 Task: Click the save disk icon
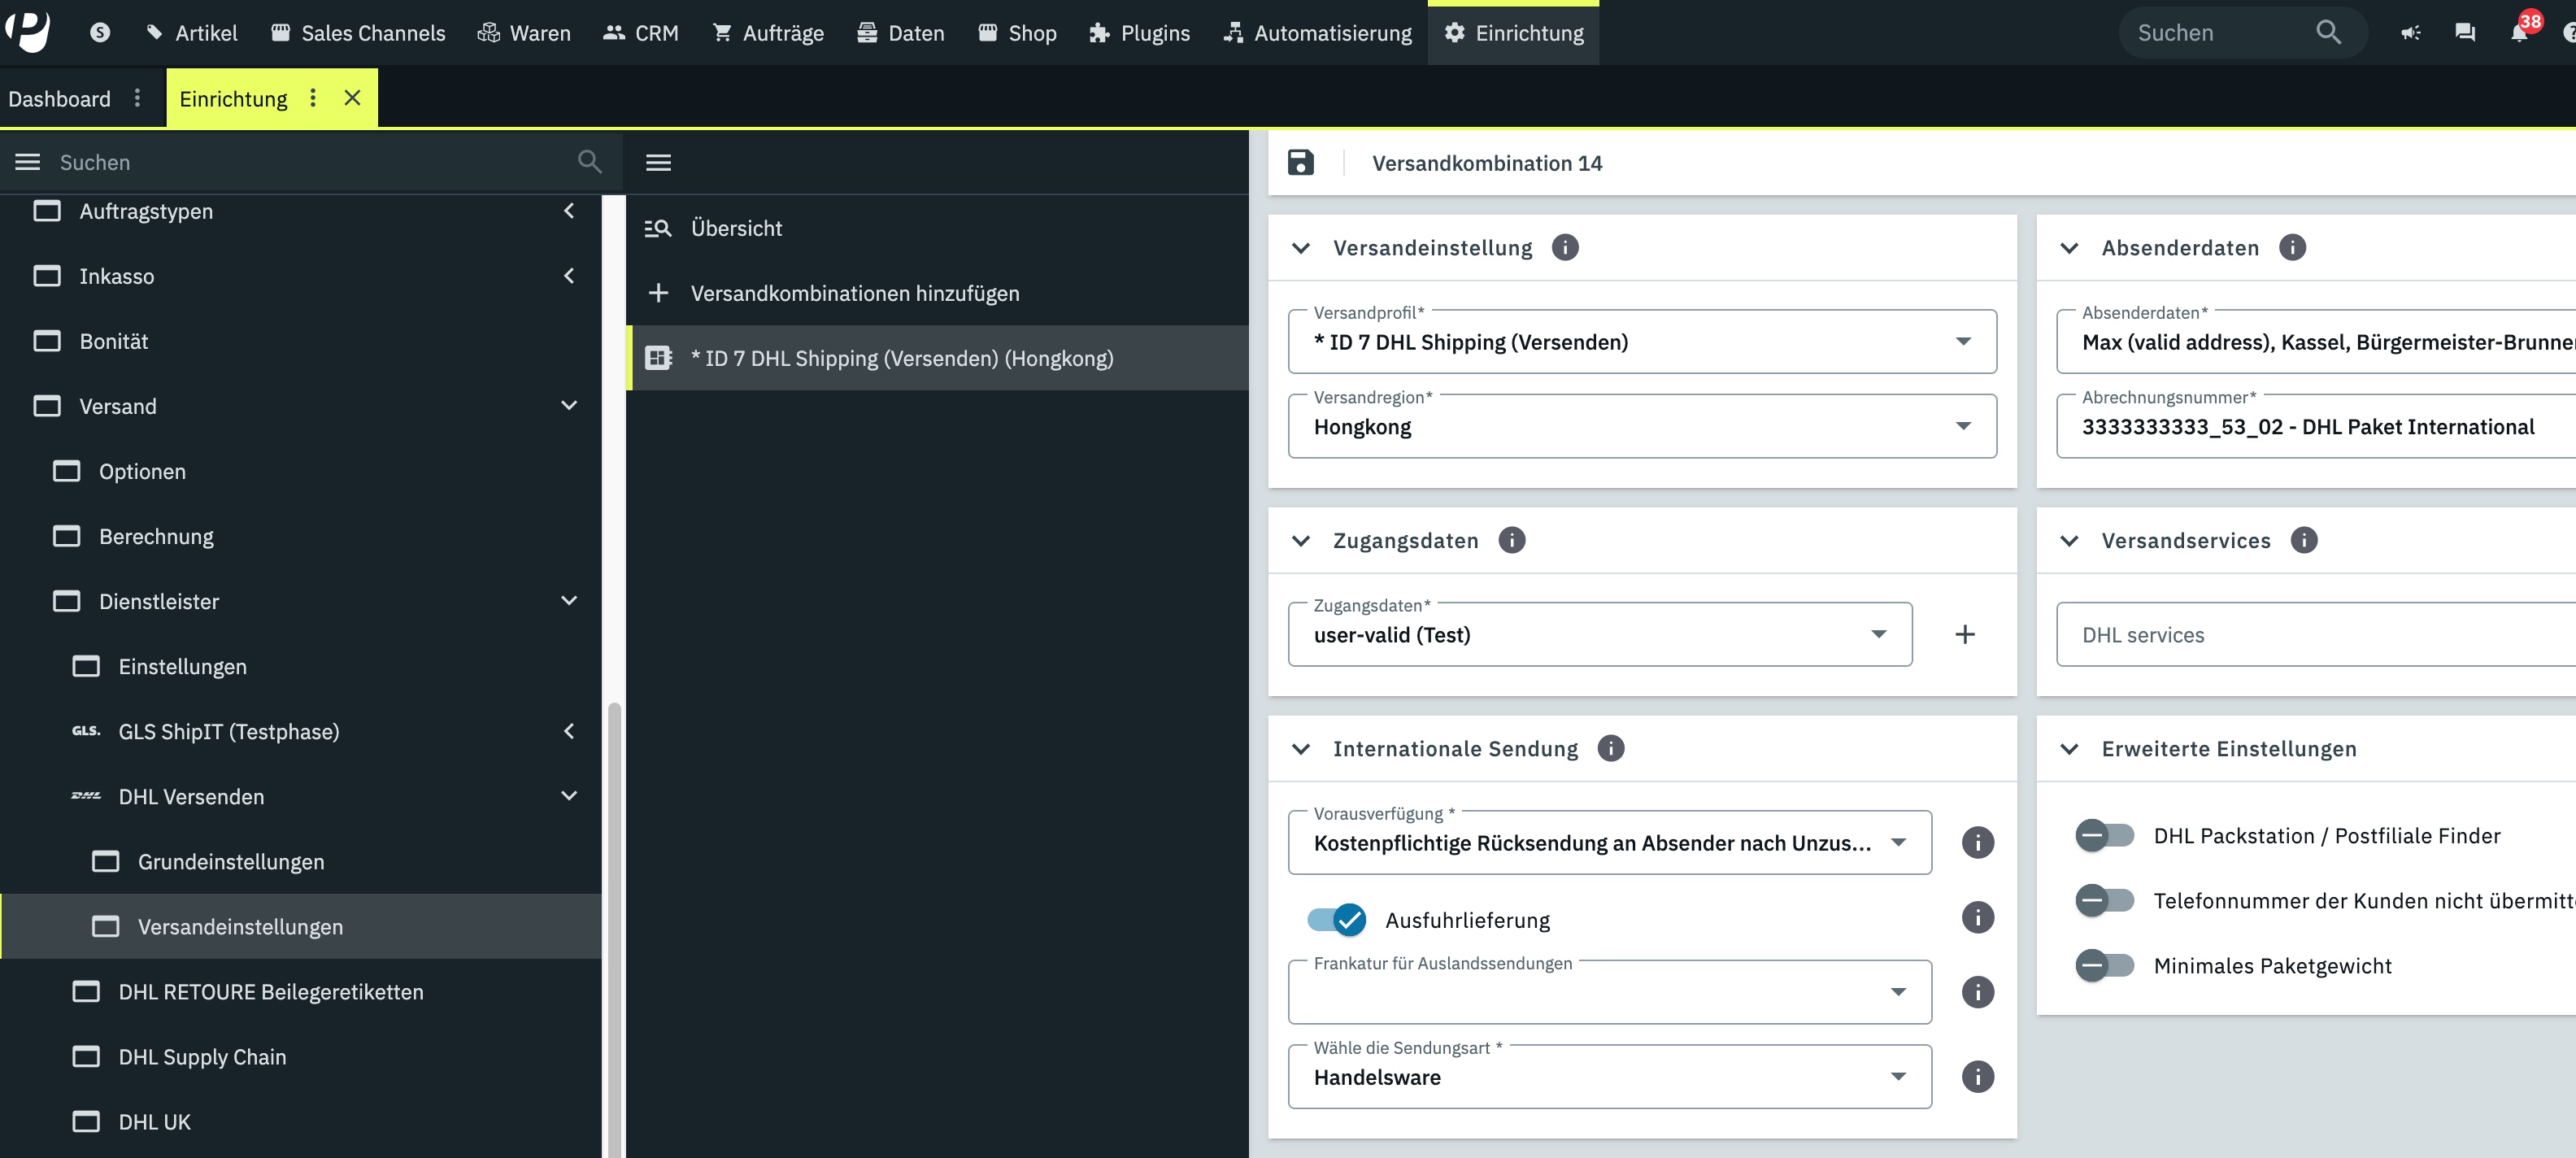(x=1300, y=163)
